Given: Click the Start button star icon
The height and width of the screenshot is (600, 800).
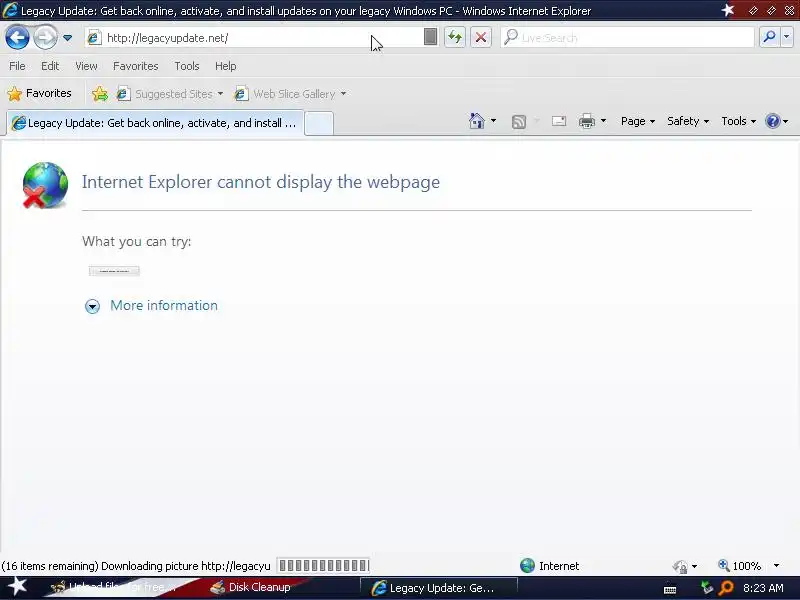Looking at the screenshot, I should tap(17, 586).
